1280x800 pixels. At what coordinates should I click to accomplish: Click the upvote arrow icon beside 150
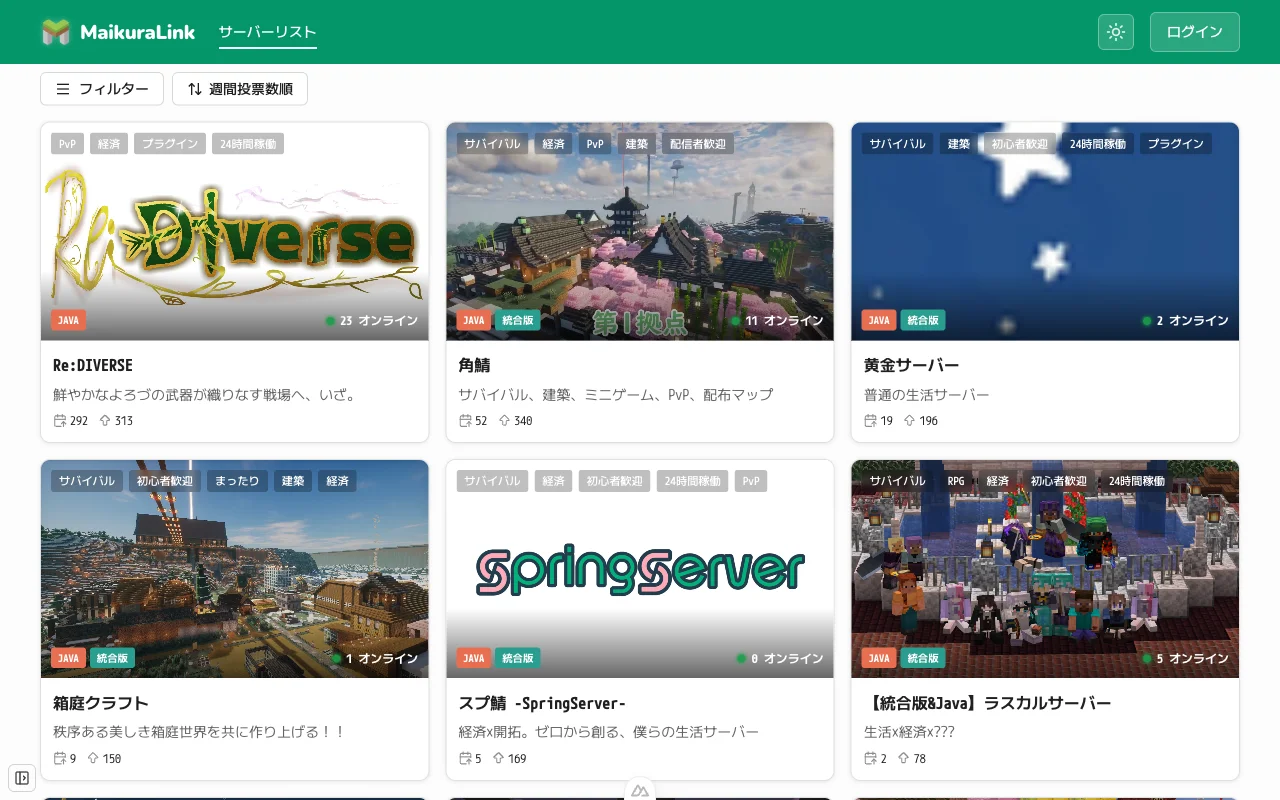[x=93, y=759]
